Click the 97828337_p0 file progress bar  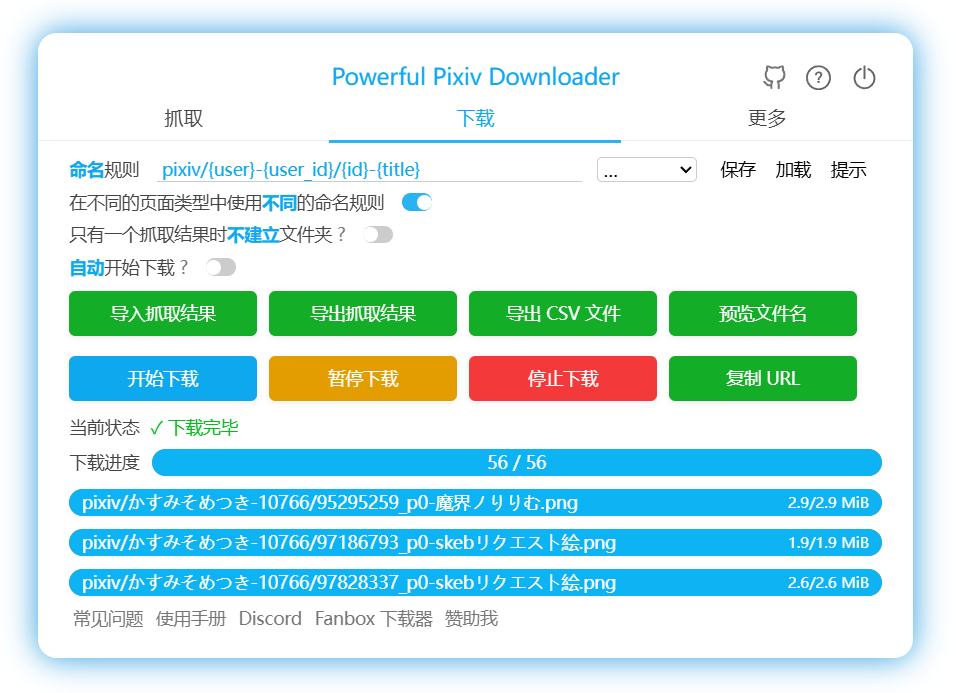(x=476, y=583)
